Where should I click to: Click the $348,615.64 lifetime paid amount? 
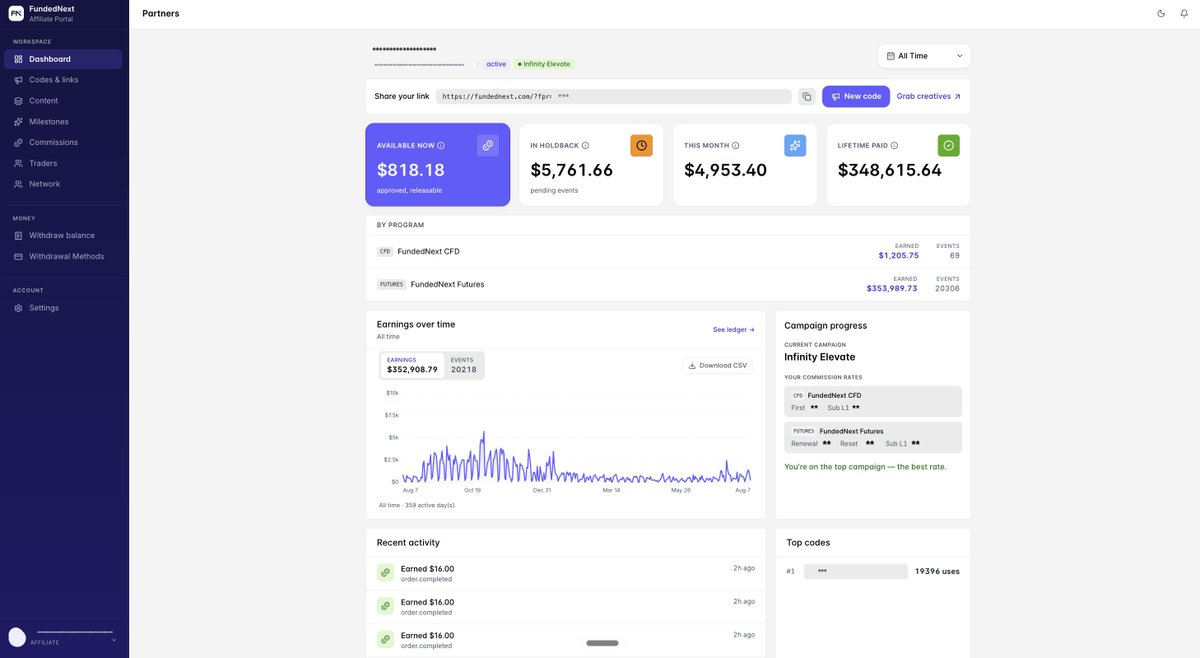click(x=890, y=170)
